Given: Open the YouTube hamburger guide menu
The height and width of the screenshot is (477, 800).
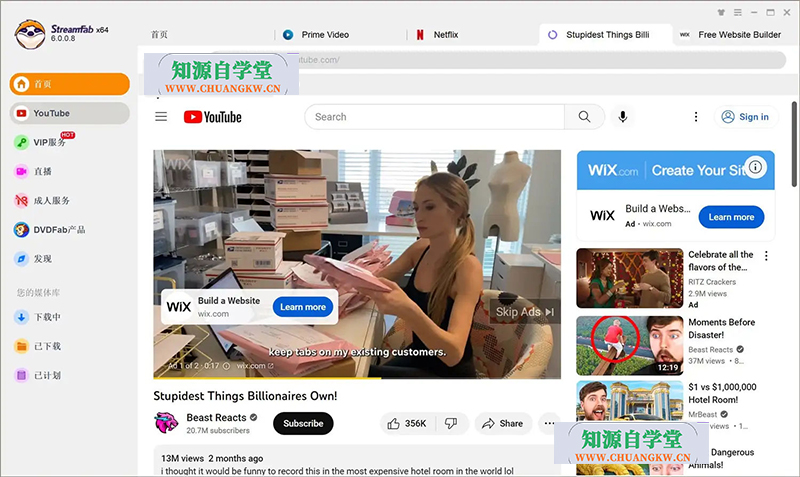Looking at the screenshot, I should coord(161,117).
